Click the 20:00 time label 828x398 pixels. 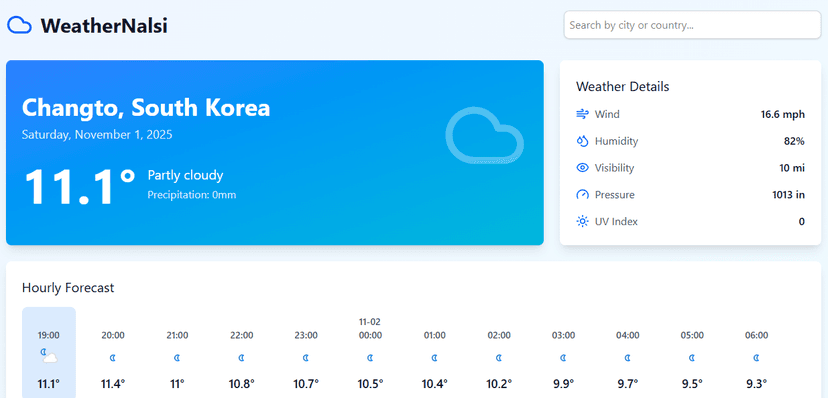coord(113,335)
